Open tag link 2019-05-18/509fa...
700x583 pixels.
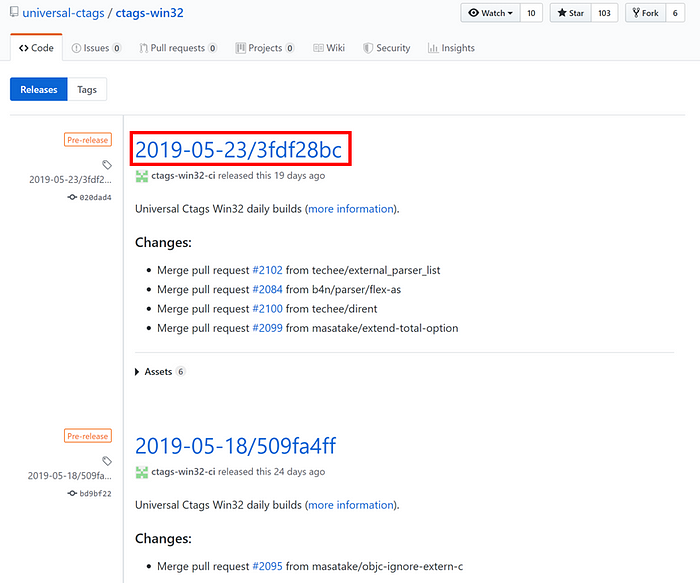click(x=70, y=475)
